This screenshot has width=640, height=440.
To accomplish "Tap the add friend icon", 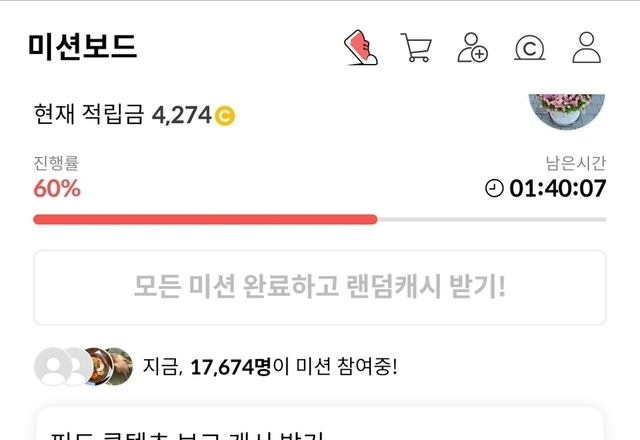I will coord(473,47).
